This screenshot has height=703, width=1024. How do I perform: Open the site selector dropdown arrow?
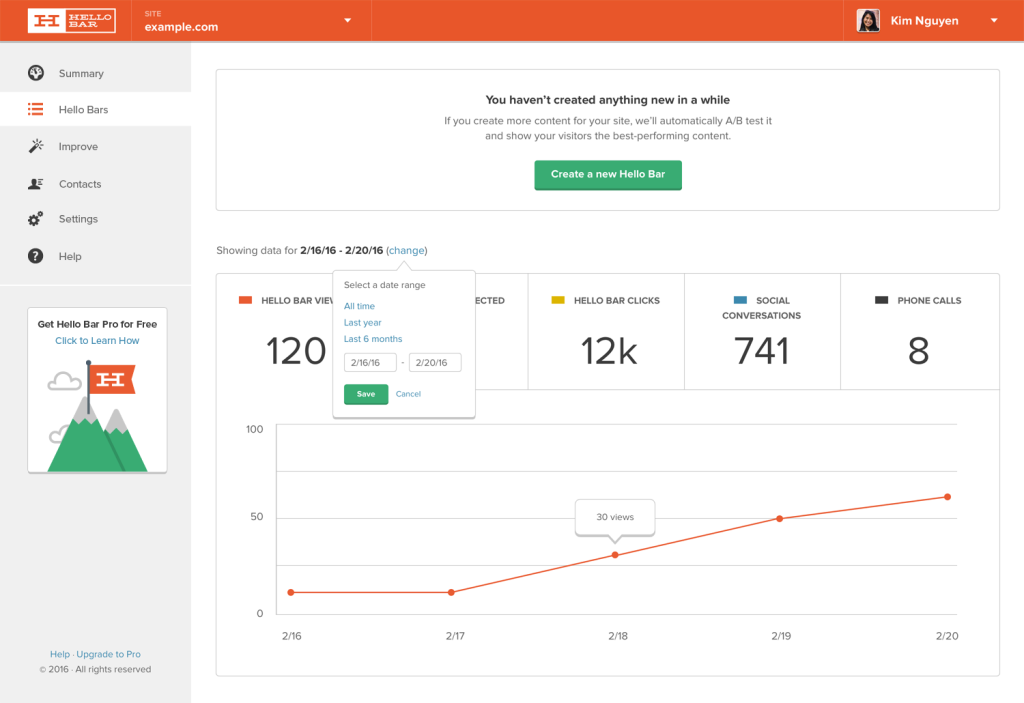click(x=347, y=20)
